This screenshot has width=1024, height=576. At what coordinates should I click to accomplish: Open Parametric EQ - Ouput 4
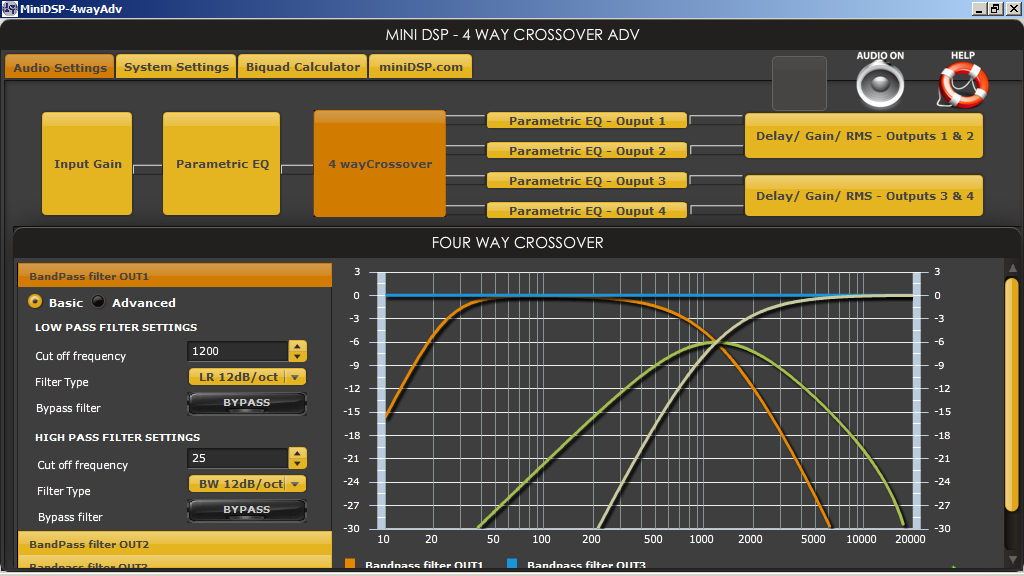click(587, 211)
